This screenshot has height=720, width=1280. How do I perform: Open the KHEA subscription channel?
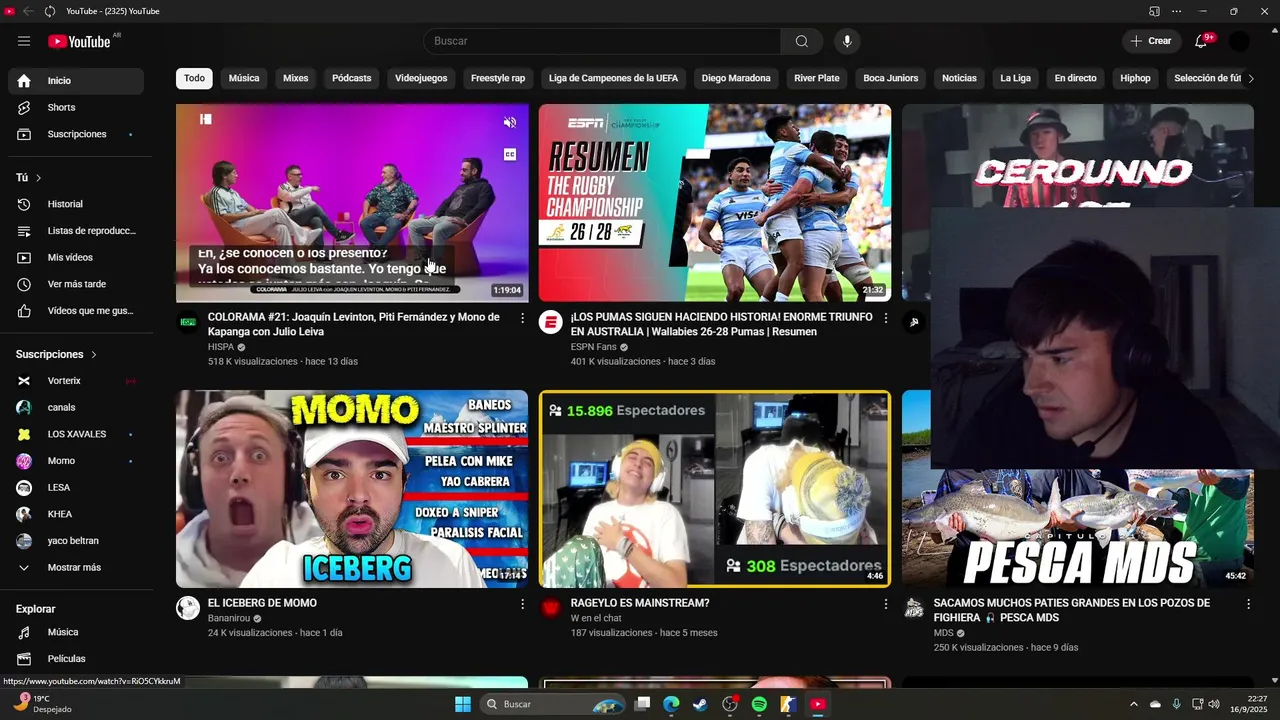76,514
